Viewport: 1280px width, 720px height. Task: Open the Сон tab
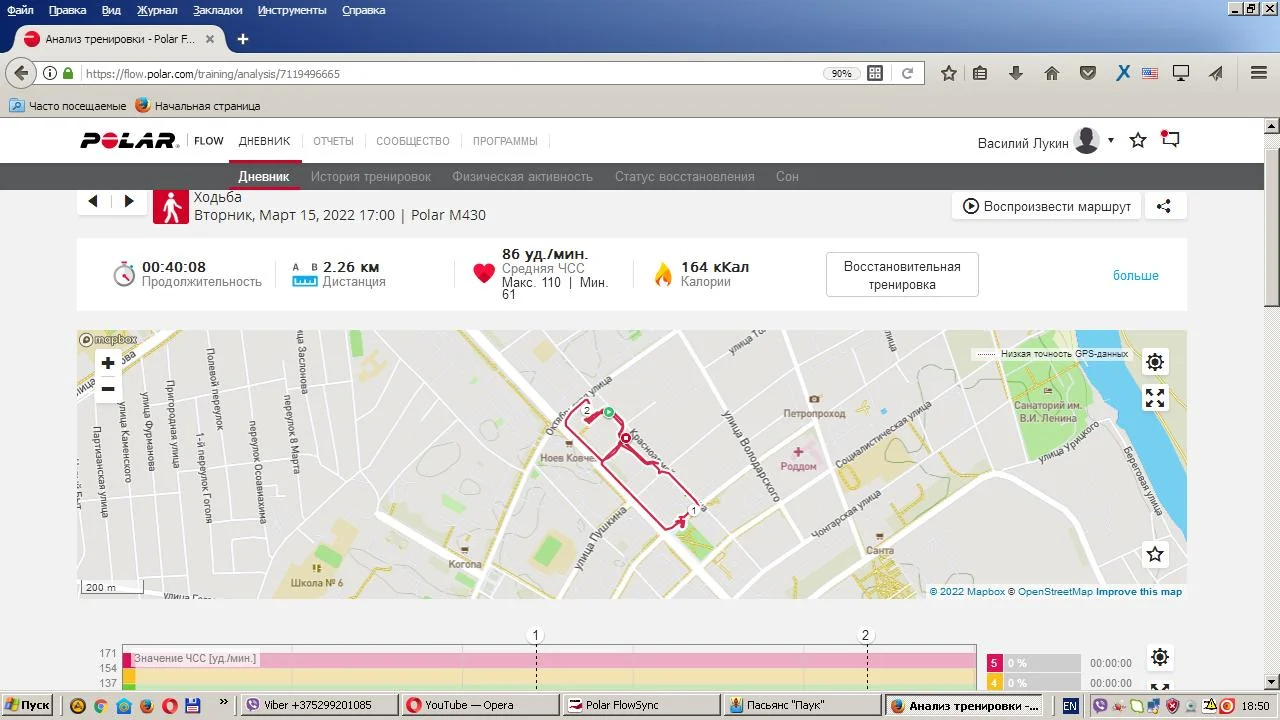(787, 176)
